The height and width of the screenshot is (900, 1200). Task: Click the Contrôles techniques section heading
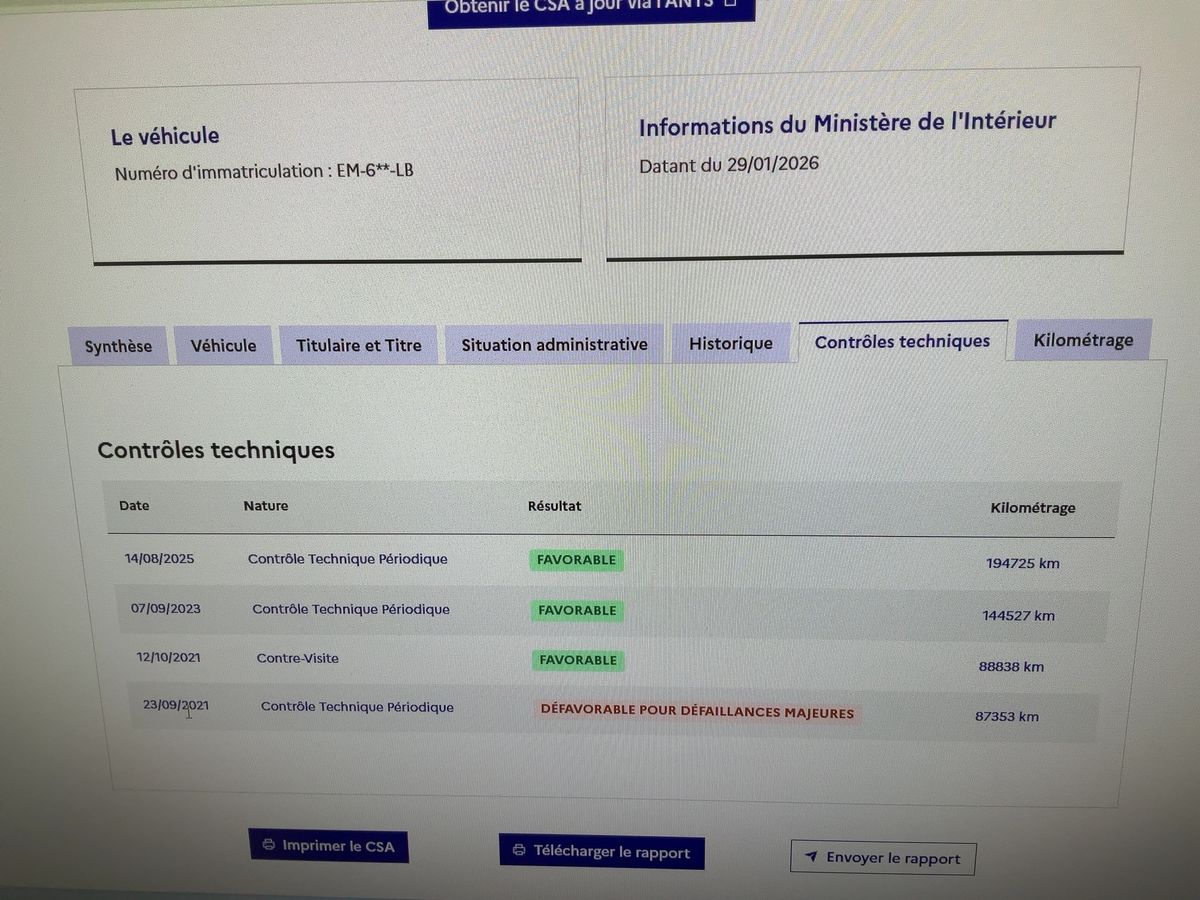coord(216,450)
